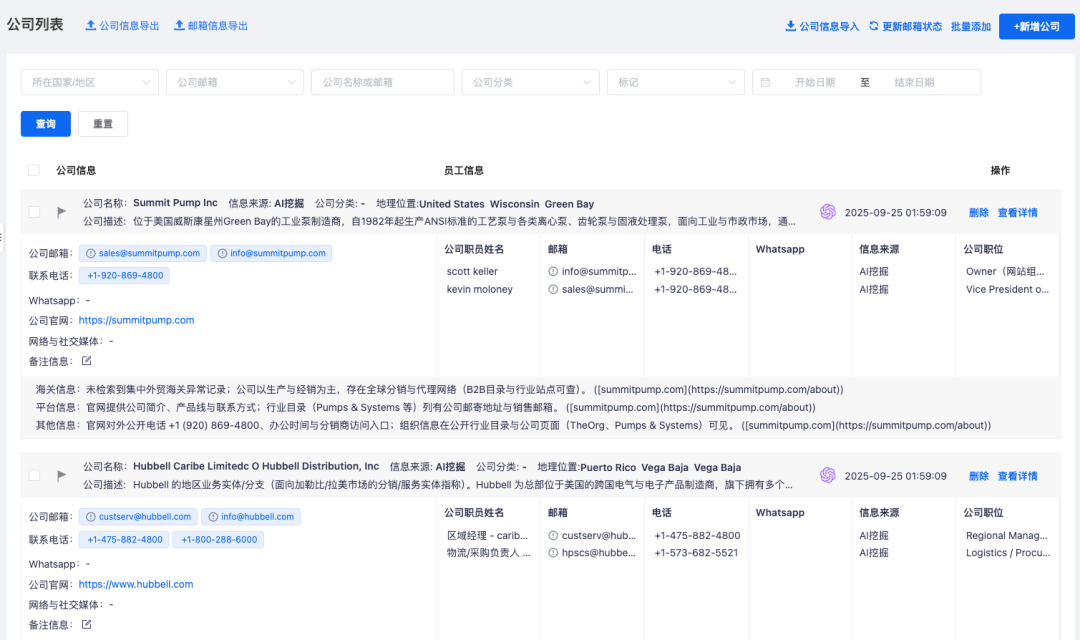The height and width of the screenshot is (640, 1080).
Task: Click the flag icon for Summit Pump Inc
Action: pyautogui.click(x=61, y=212)
